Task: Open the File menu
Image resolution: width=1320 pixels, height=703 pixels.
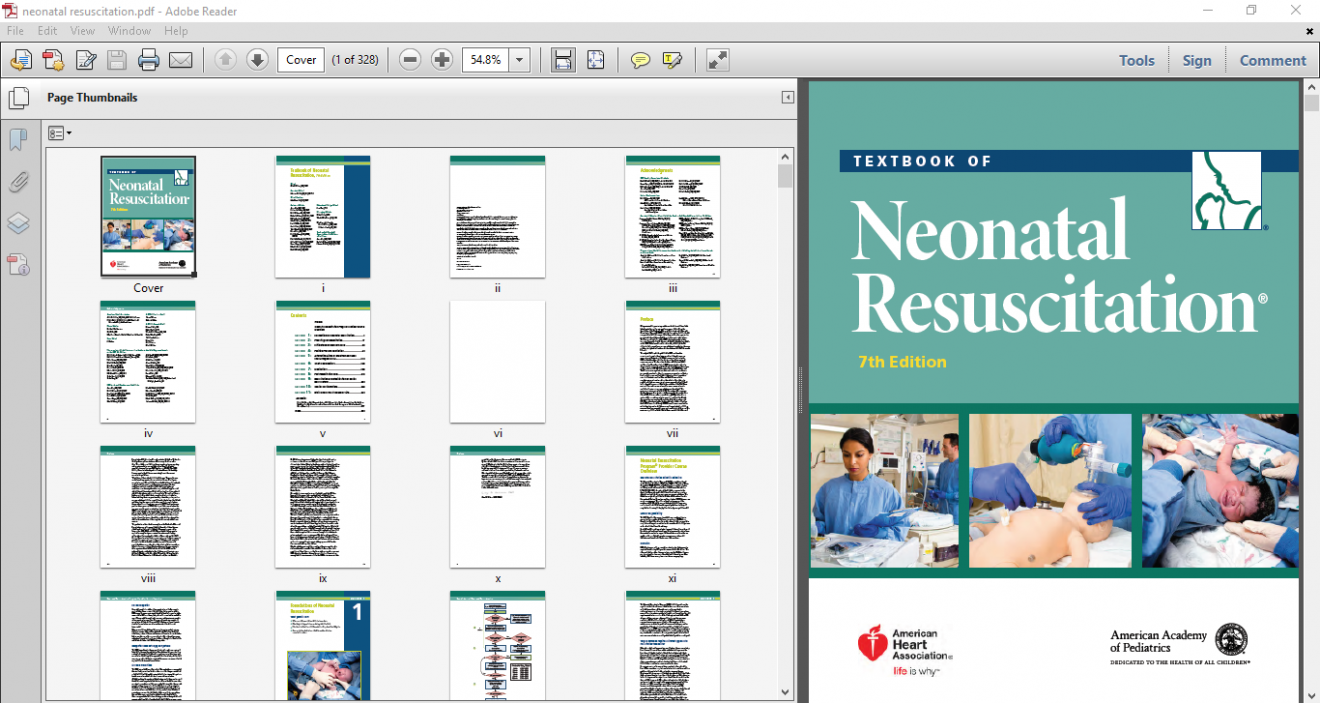Action: pyautogui.click(x=15, y=31)
